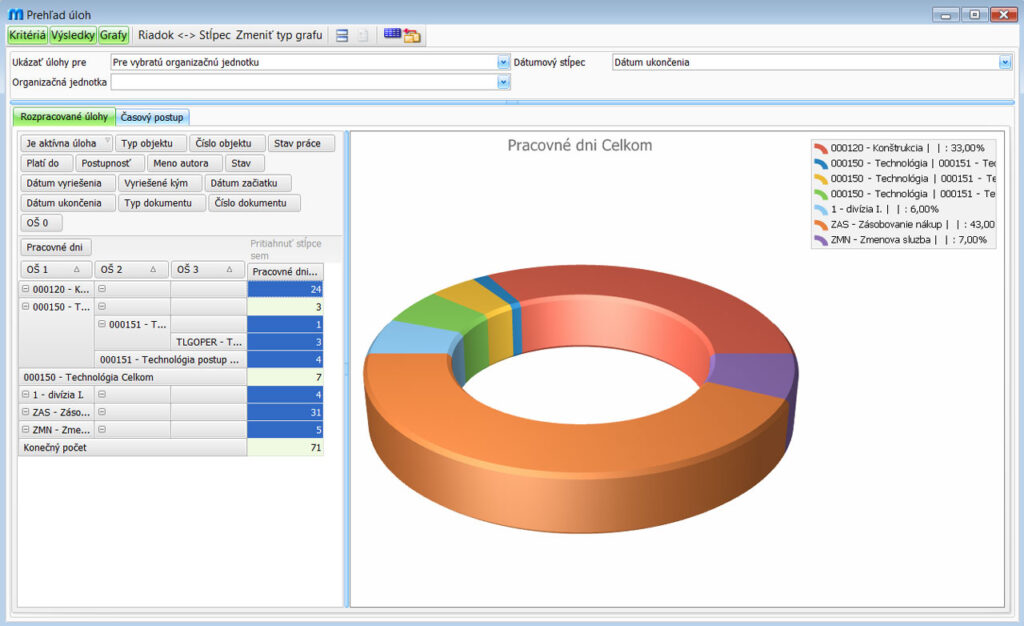Toggle the Kritériá green button

point(27,35)
